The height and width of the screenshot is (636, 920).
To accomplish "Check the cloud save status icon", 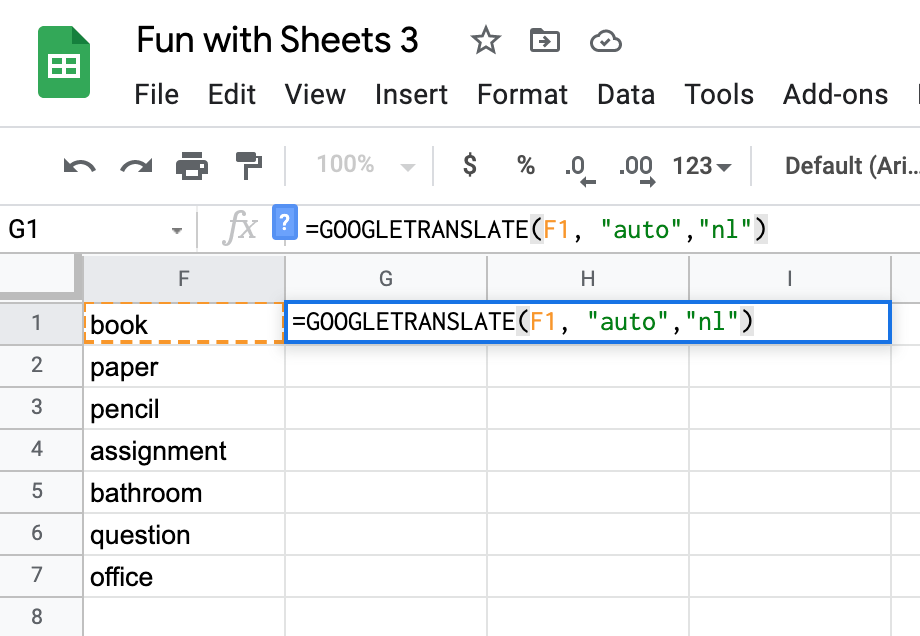I will tap(606, 41).
